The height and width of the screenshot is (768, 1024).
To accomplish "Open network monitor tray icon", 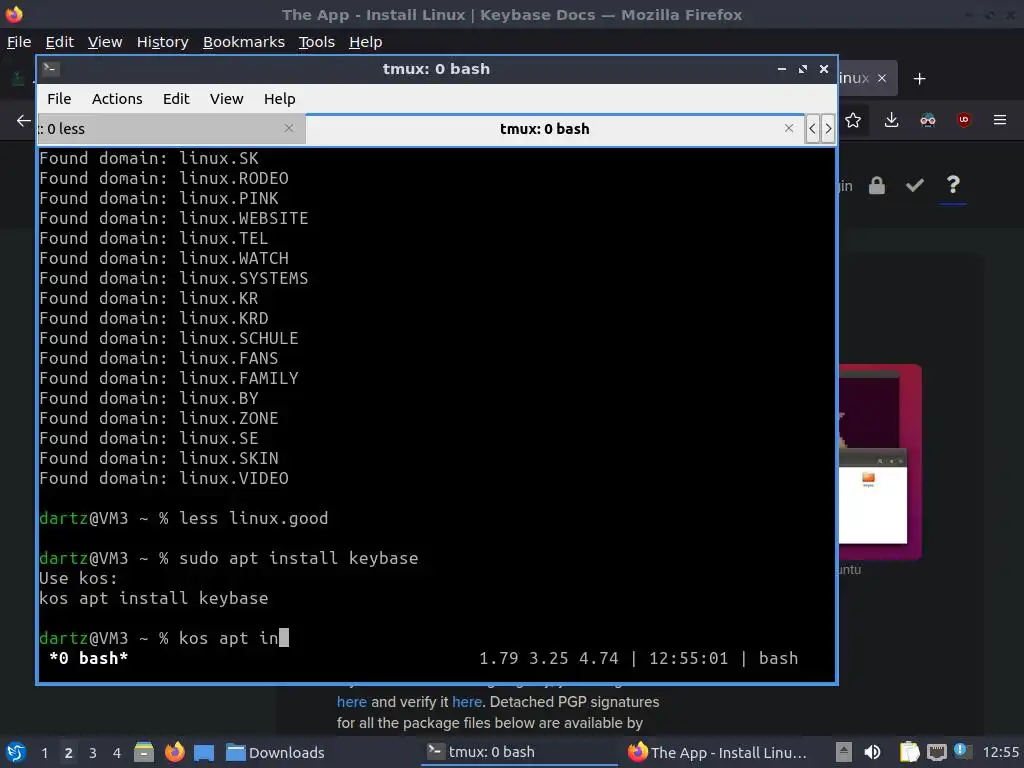I will pos(937,752).
